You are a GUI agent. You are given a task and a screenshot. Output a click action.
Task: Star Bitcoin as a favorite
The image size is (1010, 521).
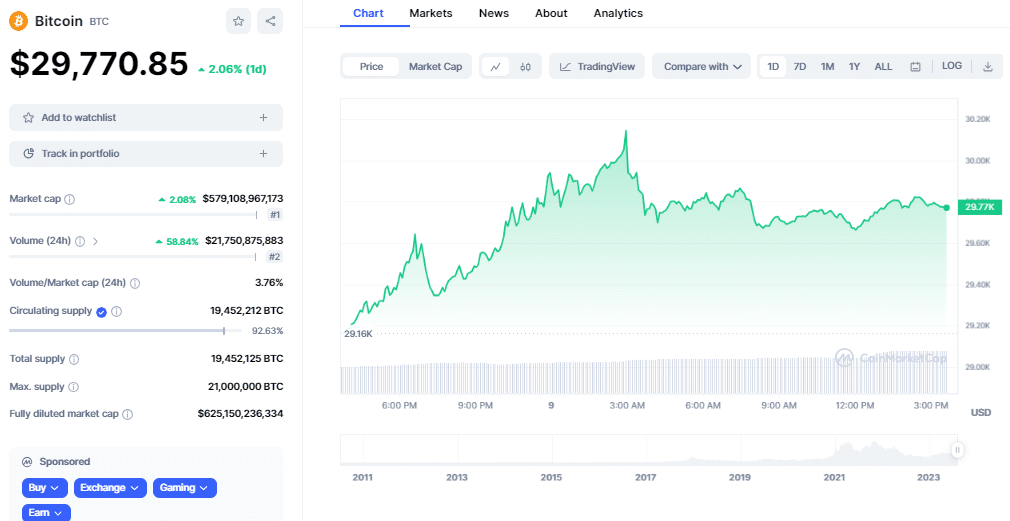pos(238,21)
